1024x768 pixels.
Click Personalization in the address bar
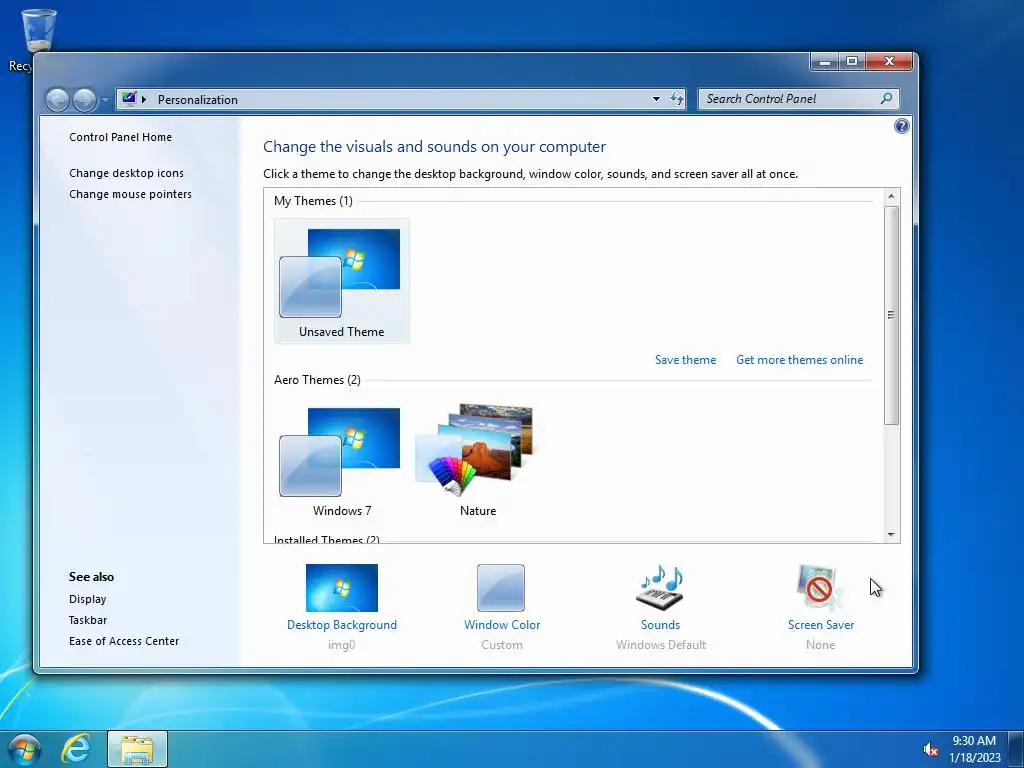[x=197, y=99]
